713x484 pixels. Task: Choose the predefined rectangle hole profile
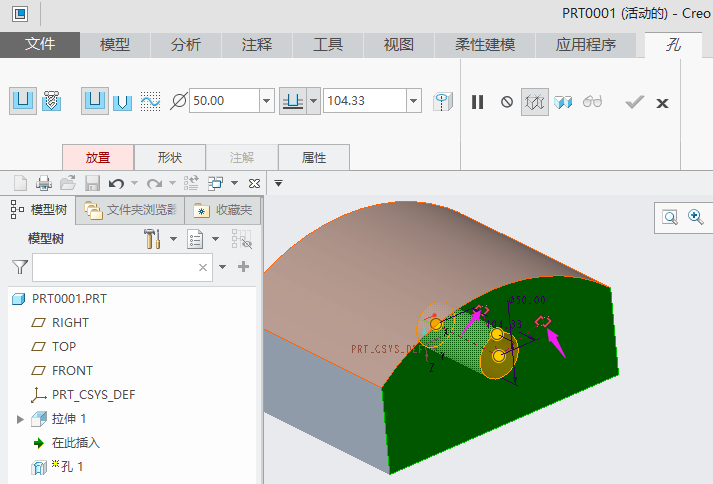[x=95, y=101]
